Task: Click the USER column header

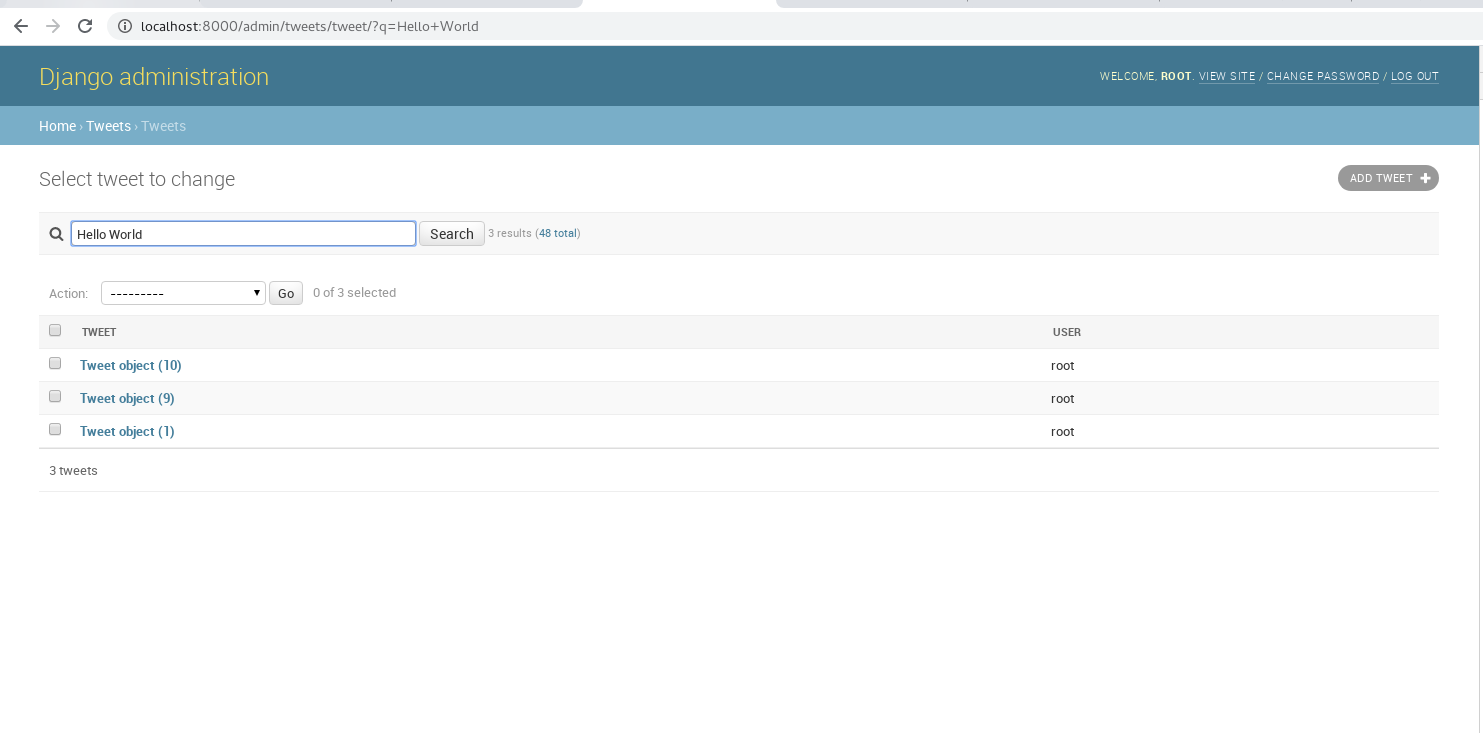Action: (x=1067, y=332)
